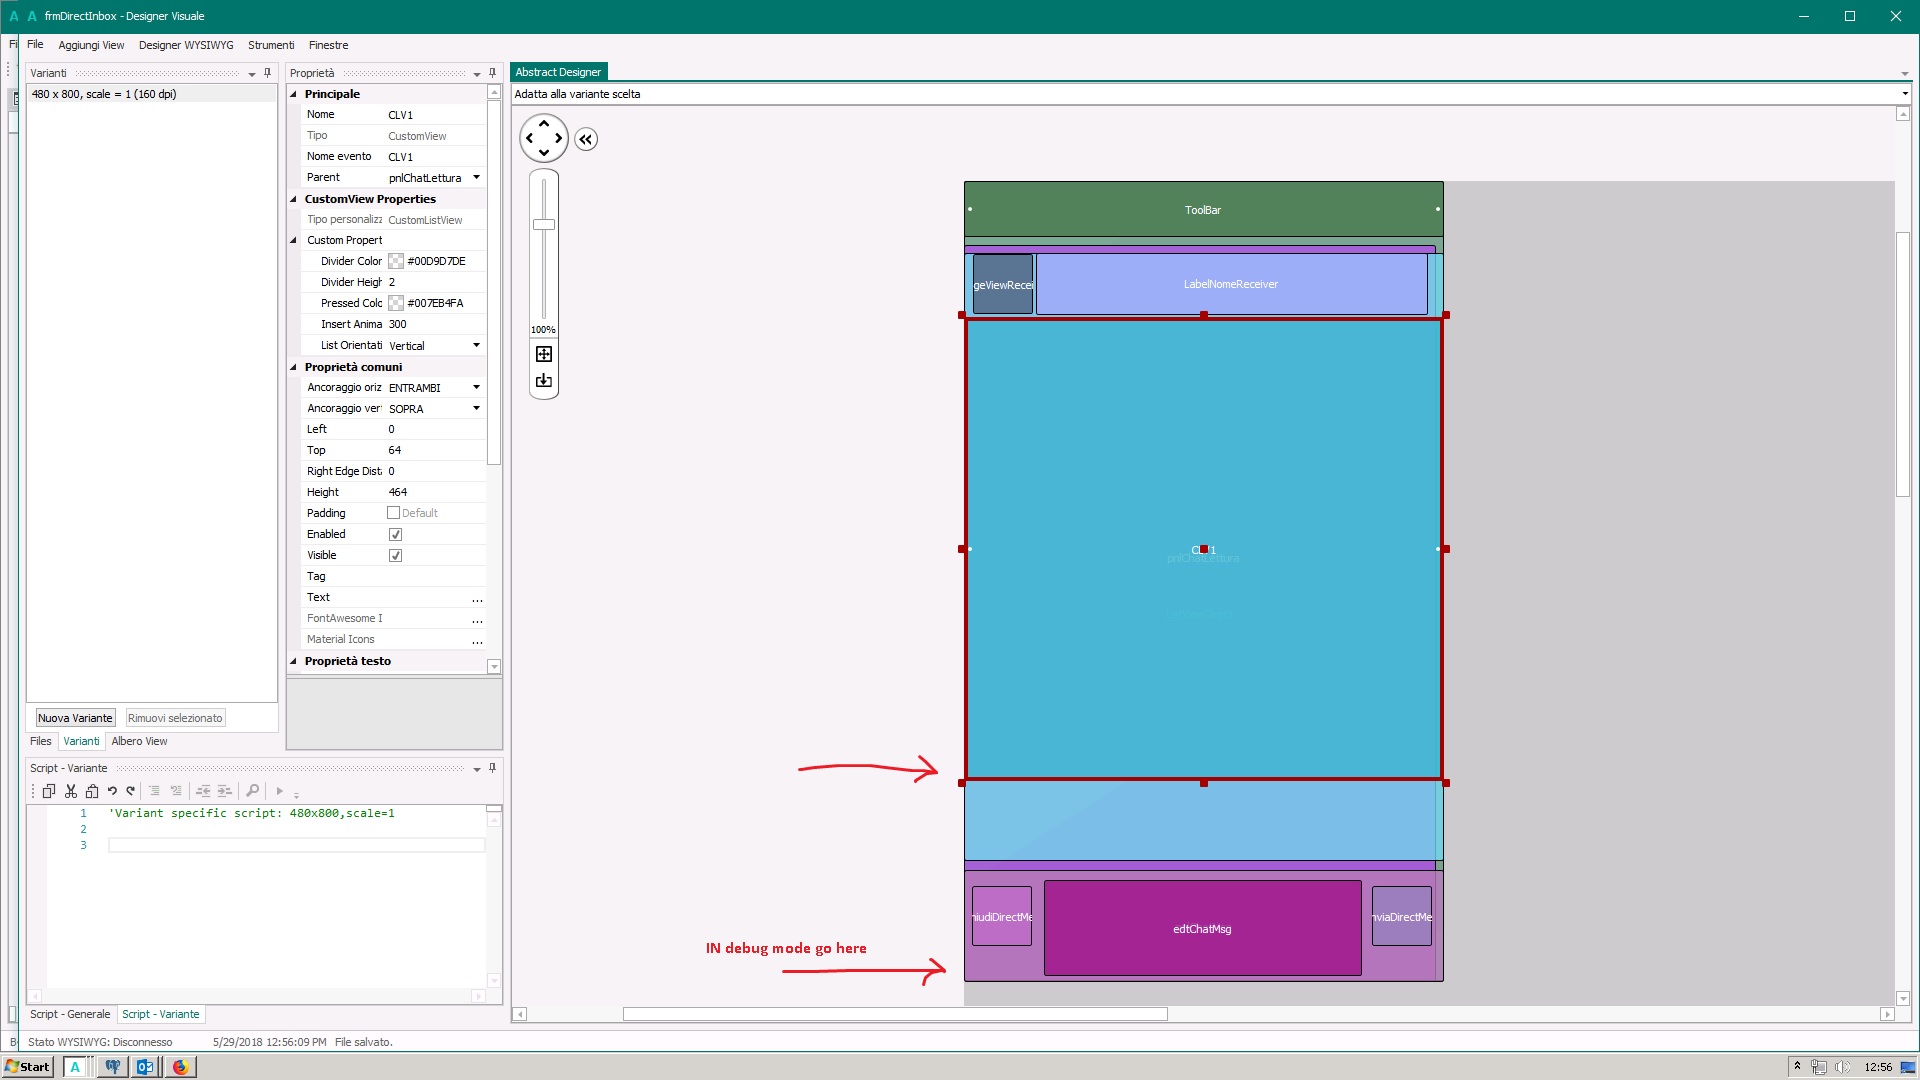1920x1080 pixels.
Task: Click the fit-to-screen icon below zoom slider
Action: (544, 354)
